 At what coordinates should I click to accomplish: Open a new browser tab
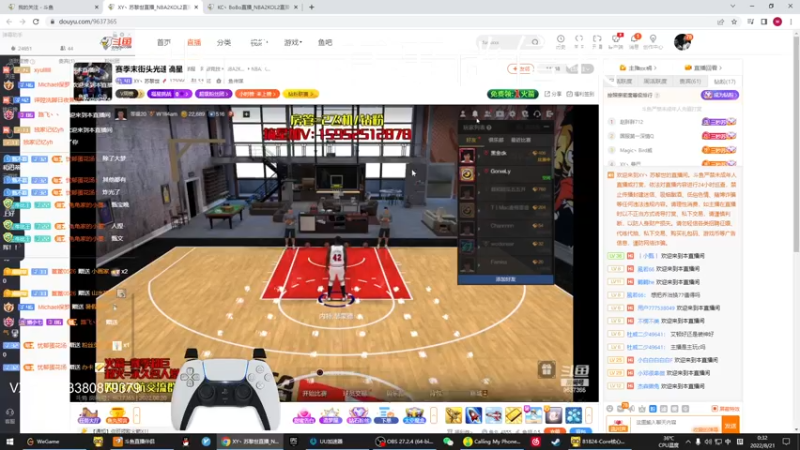point(311,7)
